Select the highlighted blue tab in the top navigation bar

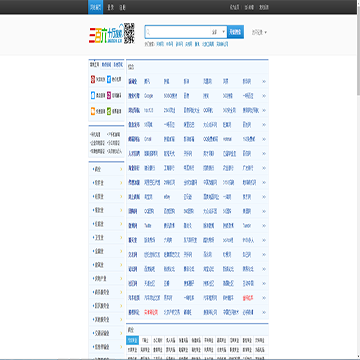coord(96,7)
